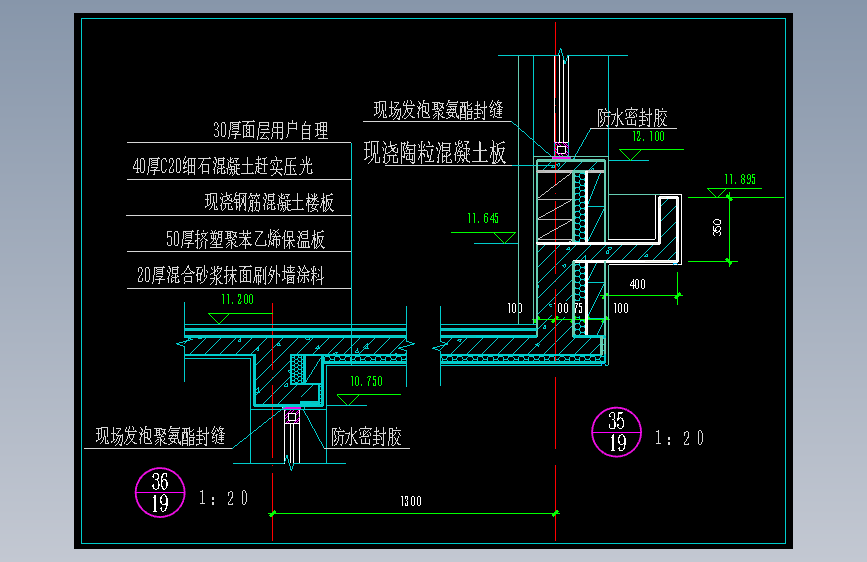Select the lower-left label 现场发泡聚氨酯封缝
867x562 pixels.
(160, 436)
